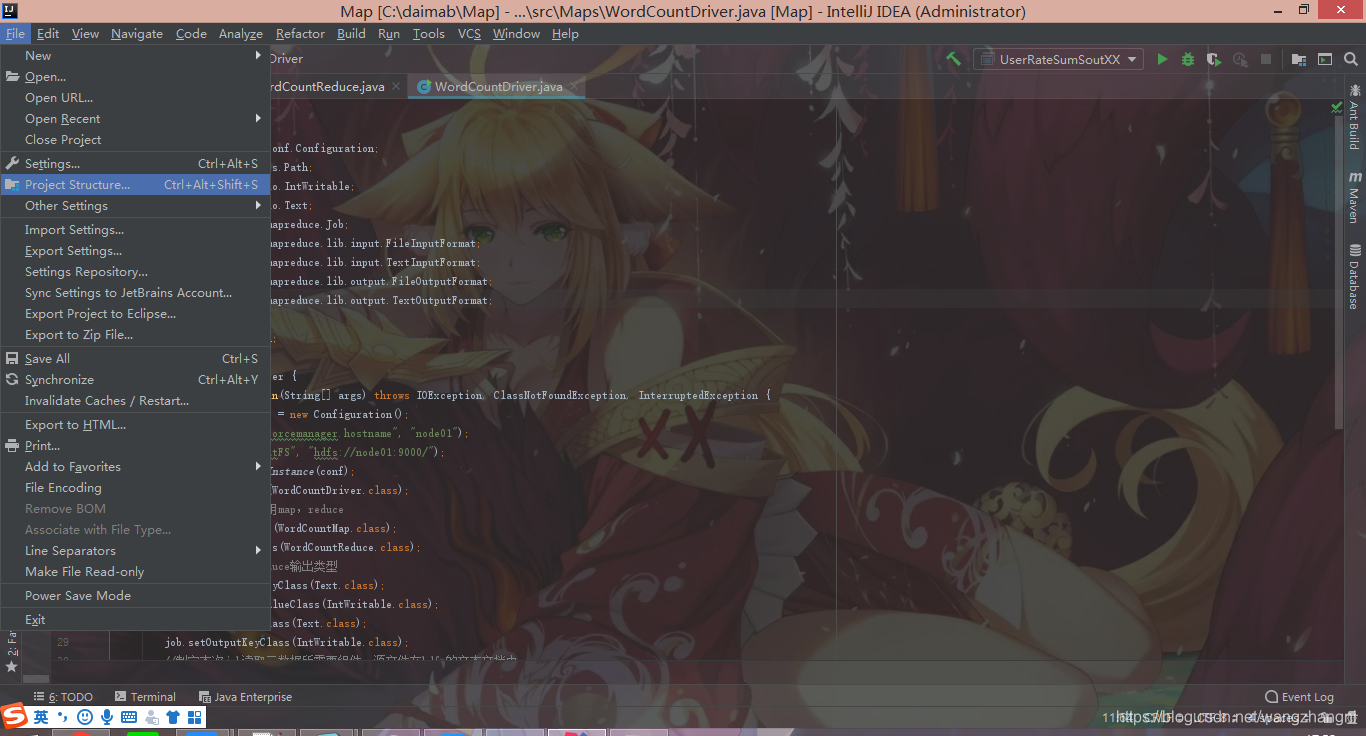Image resolution: width=1366 pixels, height=736 pixels.
Task: Click the Run Anything toolbar icon
Action: click(x=1325, y=59)
